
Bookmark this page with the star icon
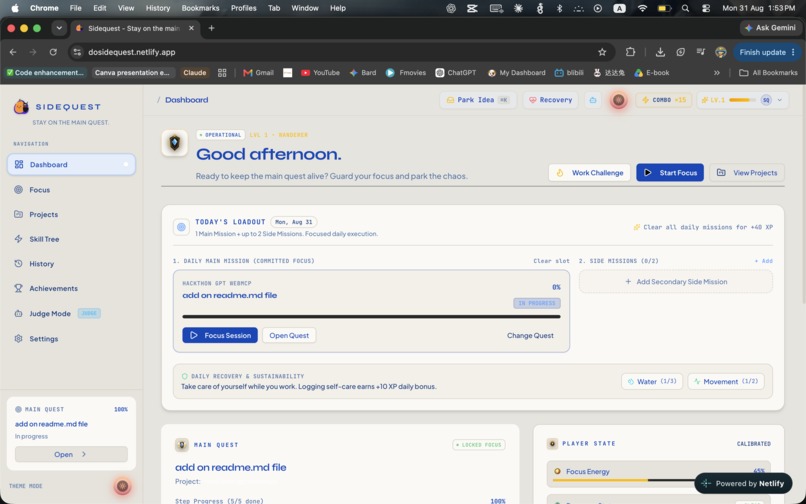602,52
